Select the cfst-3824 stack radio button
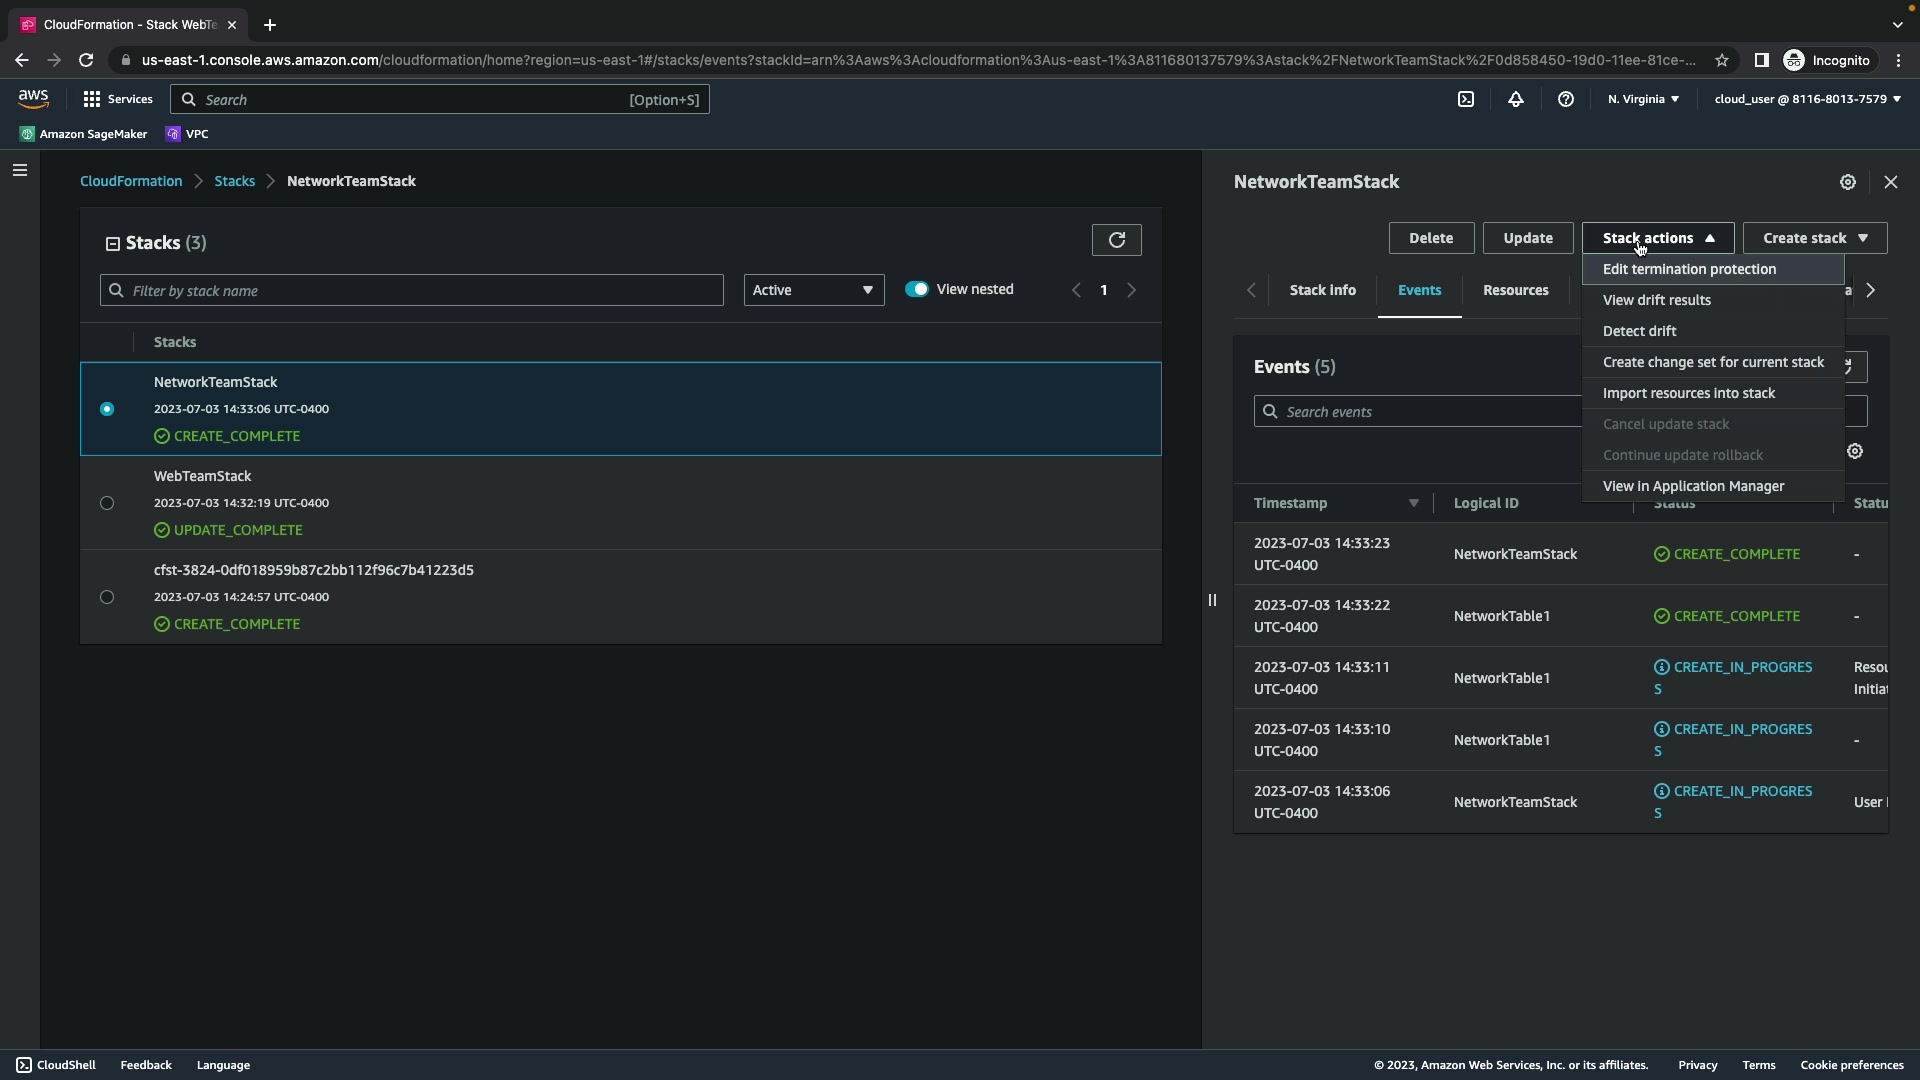The height and width of the screenshot is (1080, 1920). (x=107, y=597)
